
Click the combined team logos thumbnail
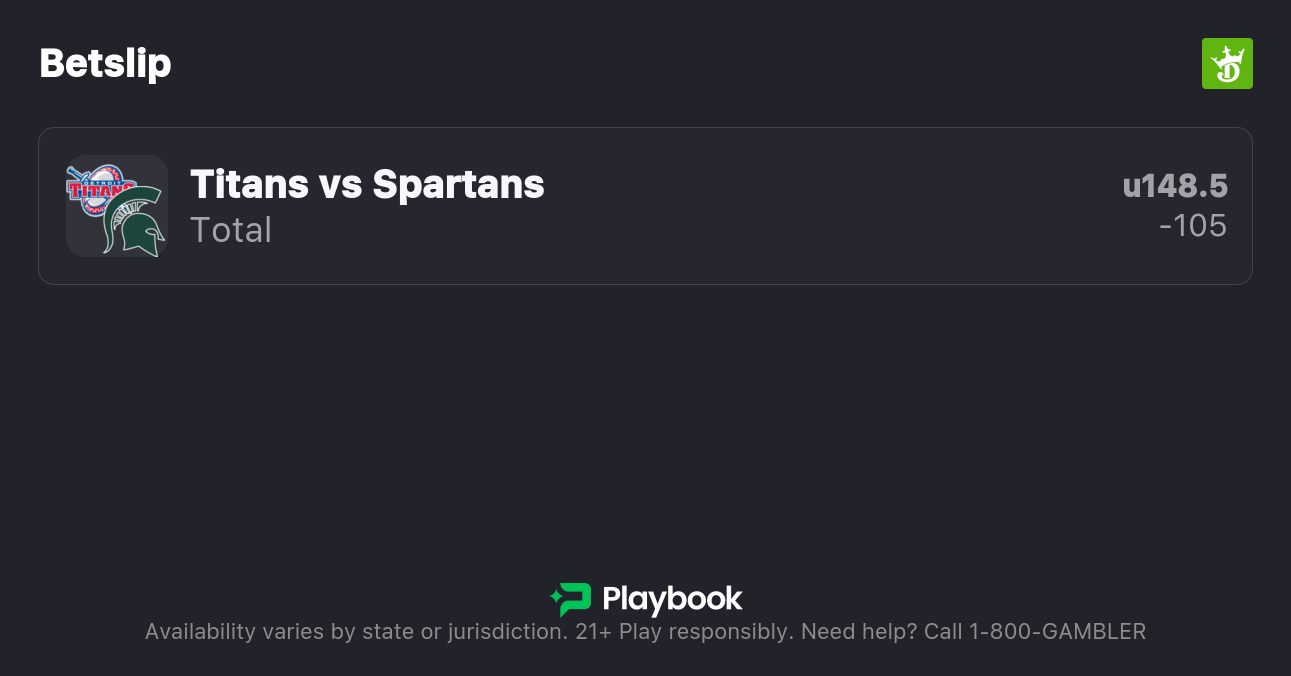coord(116,206)
